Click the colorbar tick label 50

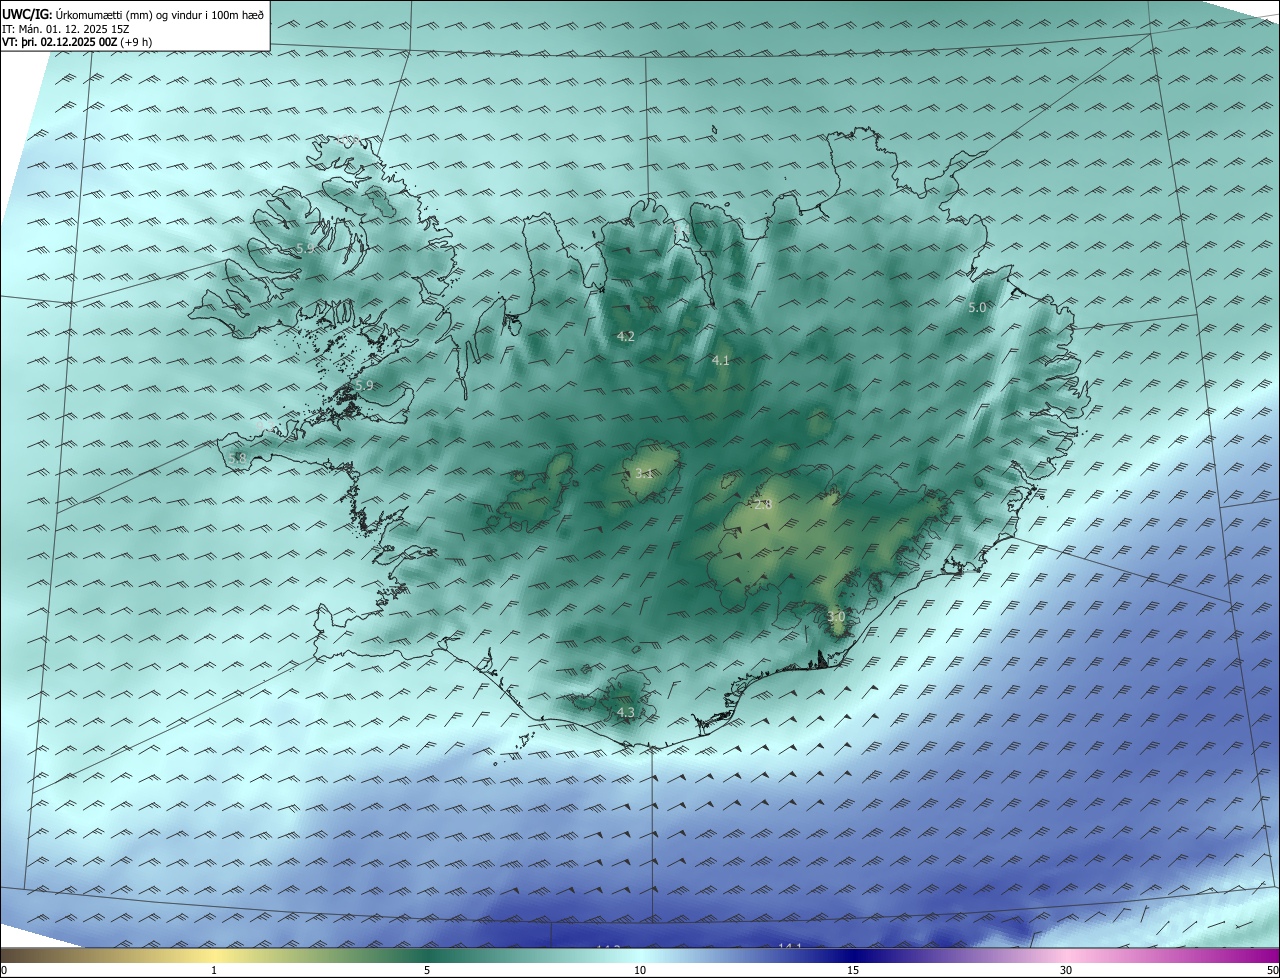coord(1272,970)
